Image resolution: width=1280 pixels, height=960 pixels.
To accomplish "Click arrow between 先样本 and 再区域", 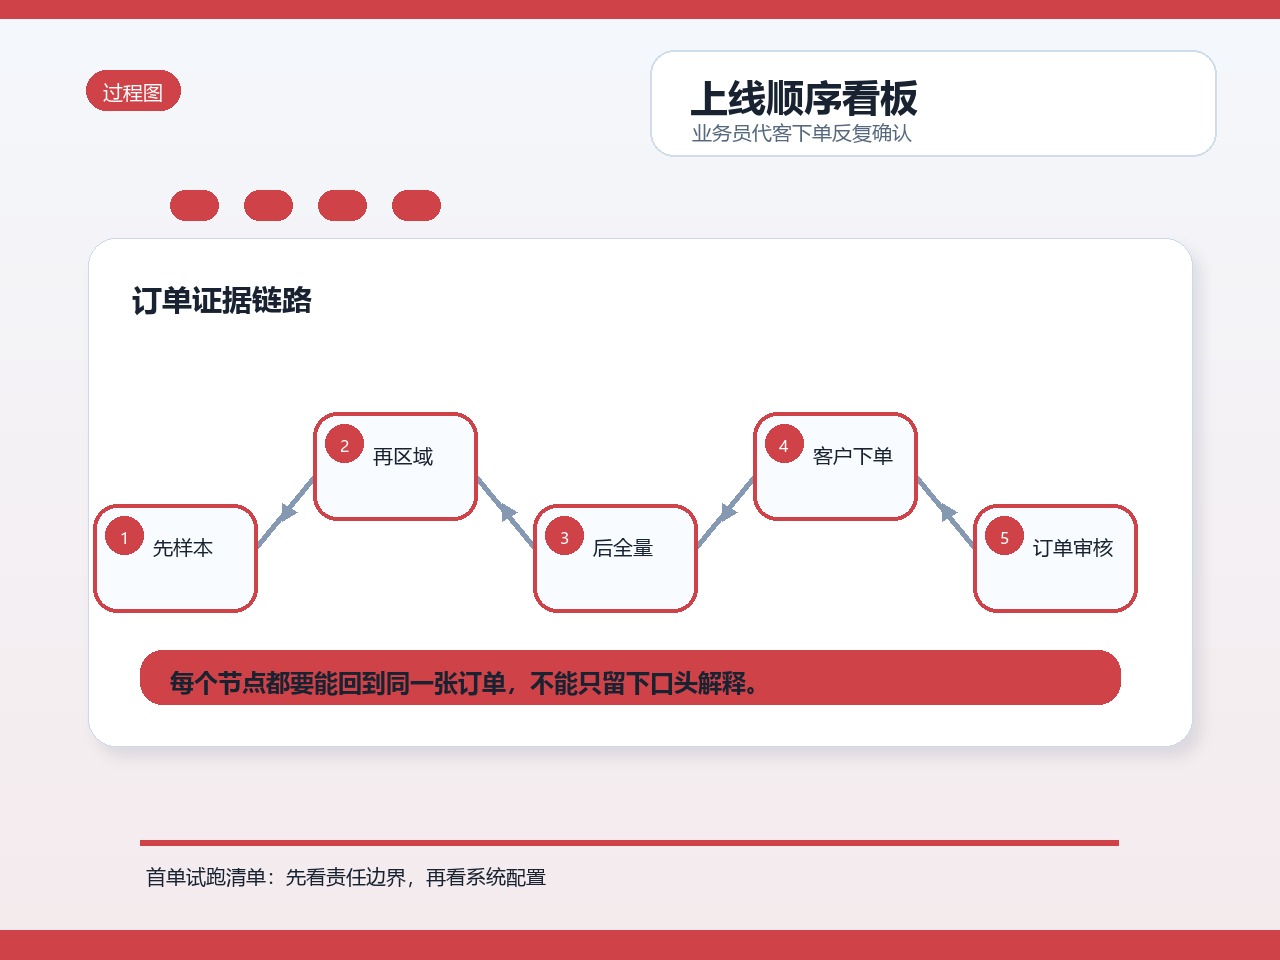I will [x=286, y=512].
